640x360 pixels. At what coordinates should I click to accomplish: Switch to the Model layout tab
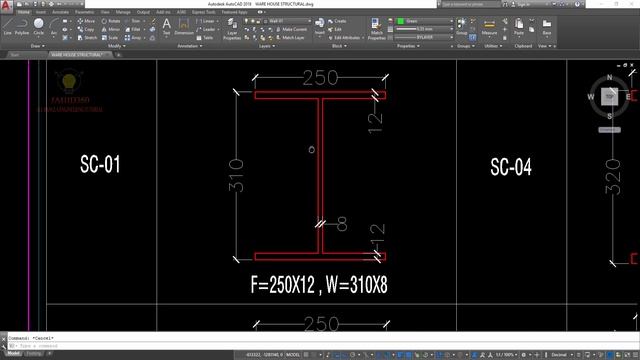[13, 353]
